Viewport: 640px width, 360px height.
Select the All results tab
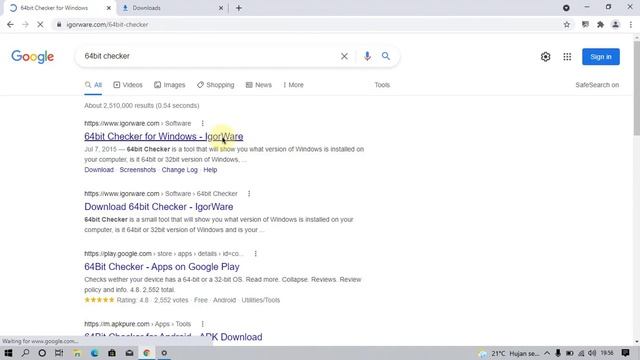(x=93, y=85)
